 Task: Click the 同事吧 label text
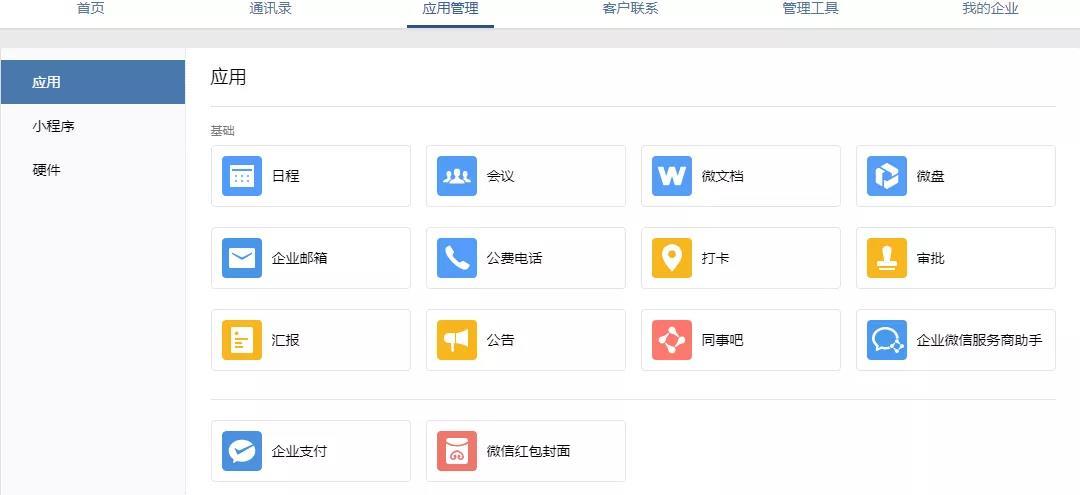pyautogui.click(x=723, y=341)
